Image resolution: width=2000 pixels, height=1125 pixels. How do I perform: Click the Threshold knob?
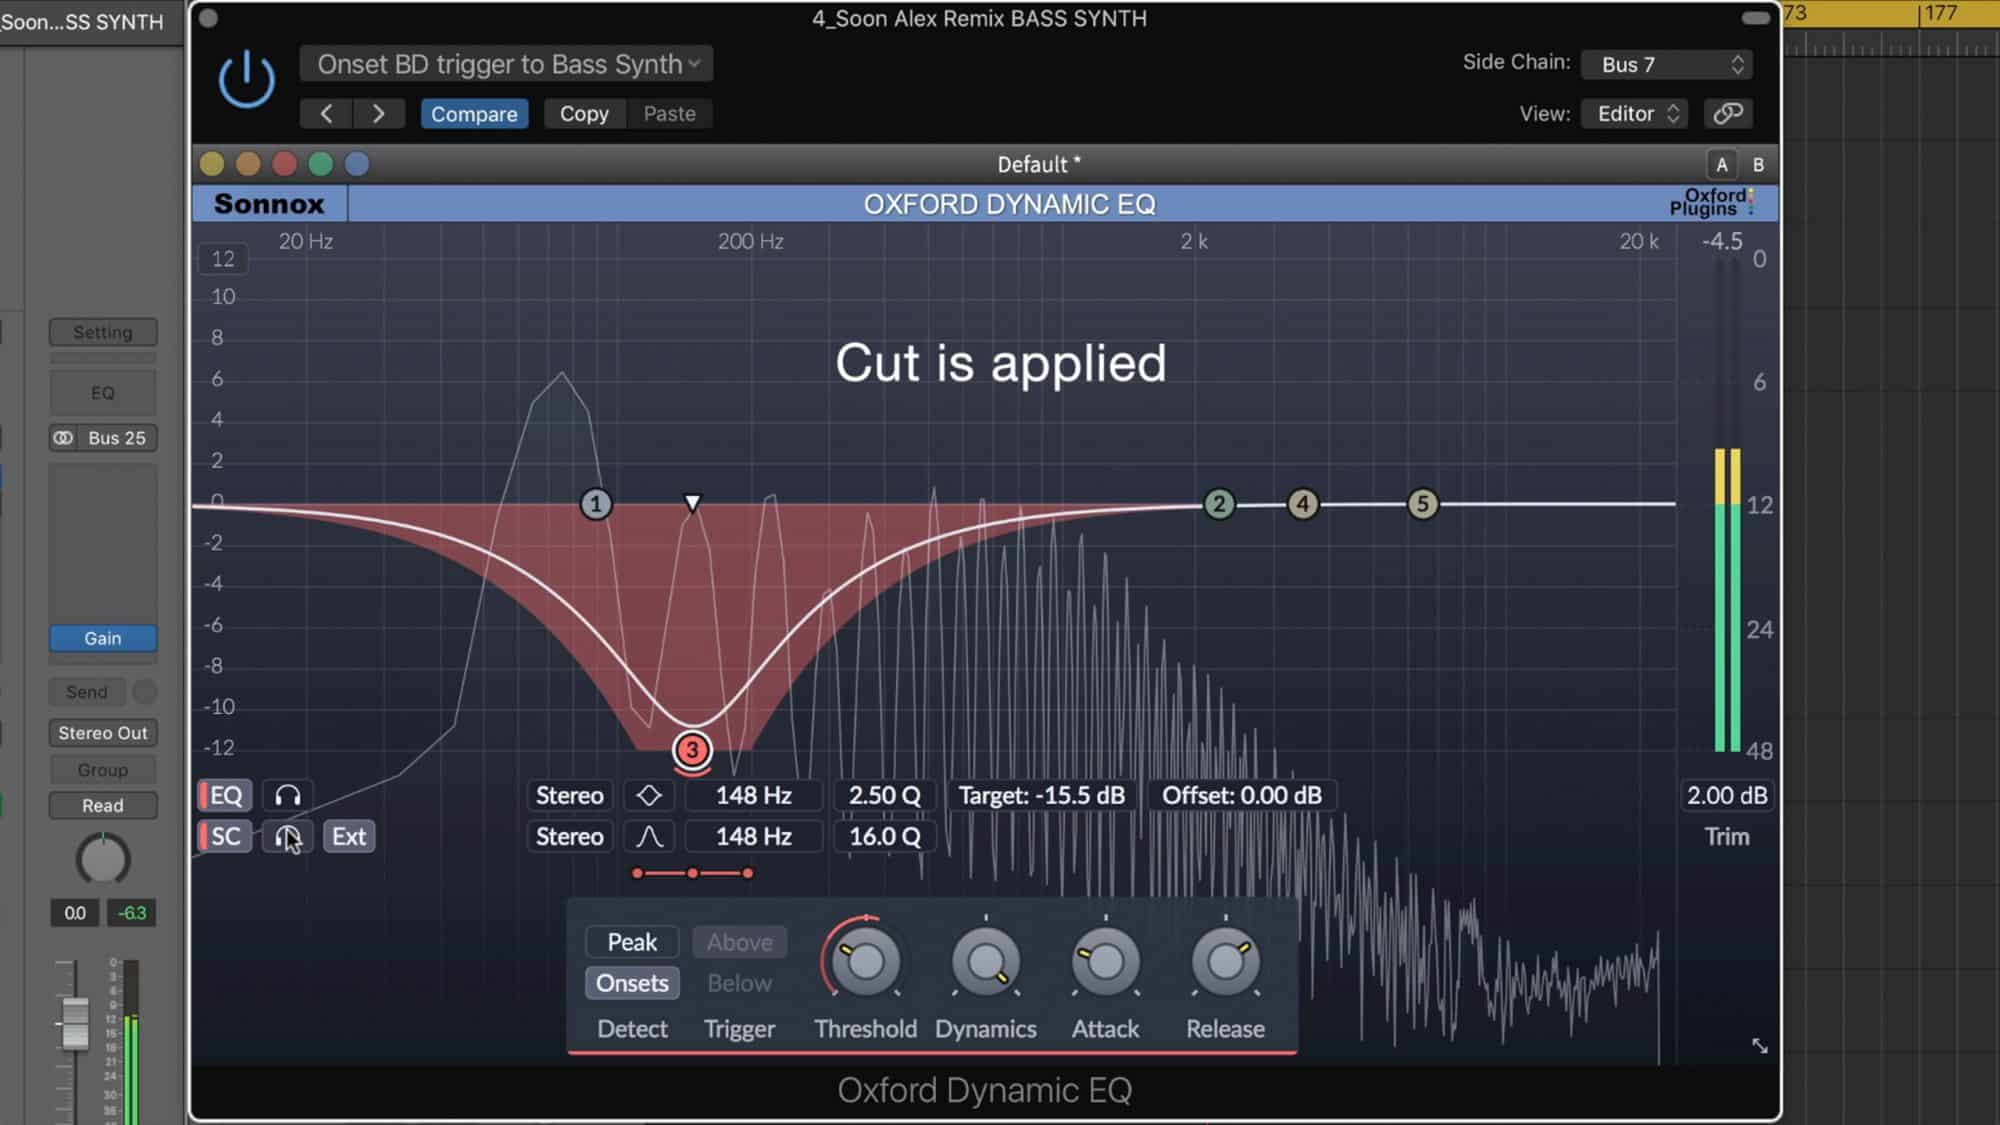pos(865,962)
